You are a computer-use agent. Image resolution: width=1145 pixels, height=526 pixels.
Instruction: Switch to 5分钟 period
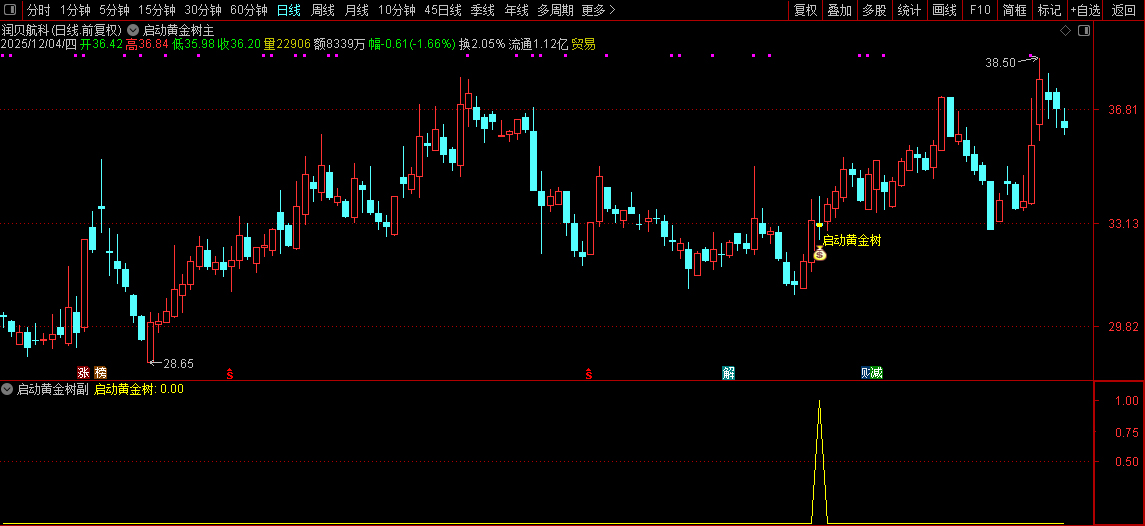click(115, 10)
